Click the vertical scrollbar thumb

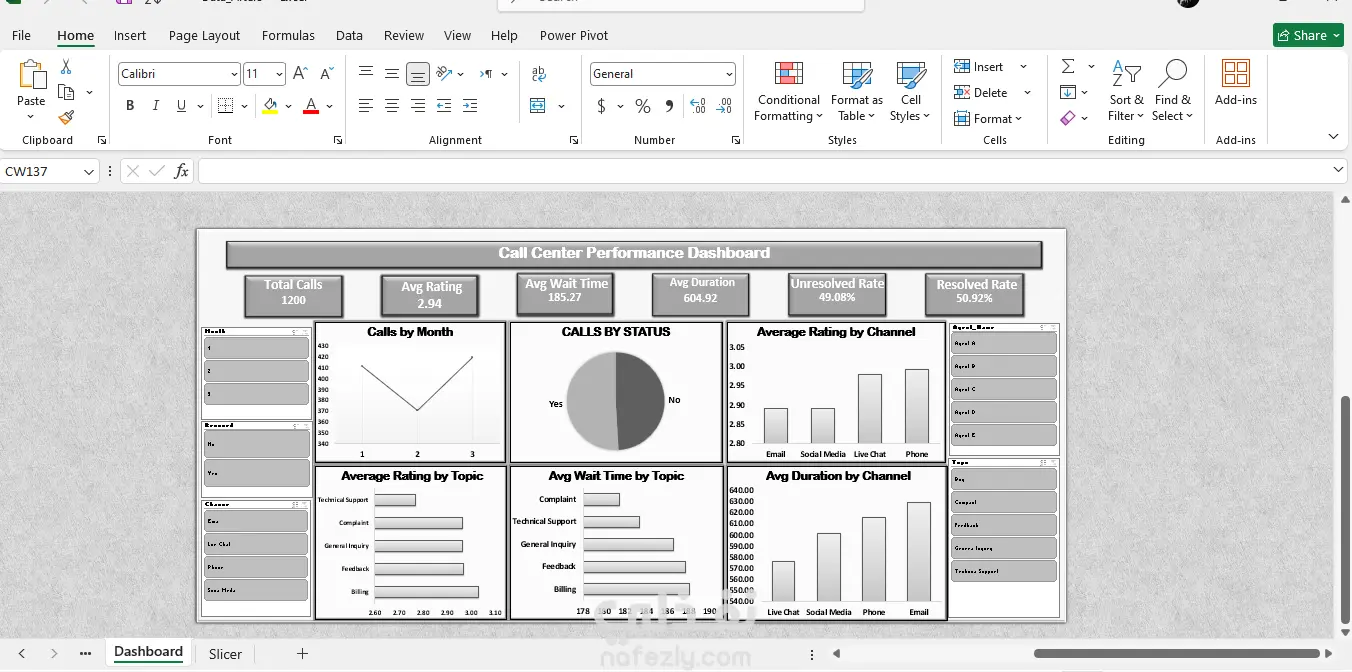tap(1345, 510)
